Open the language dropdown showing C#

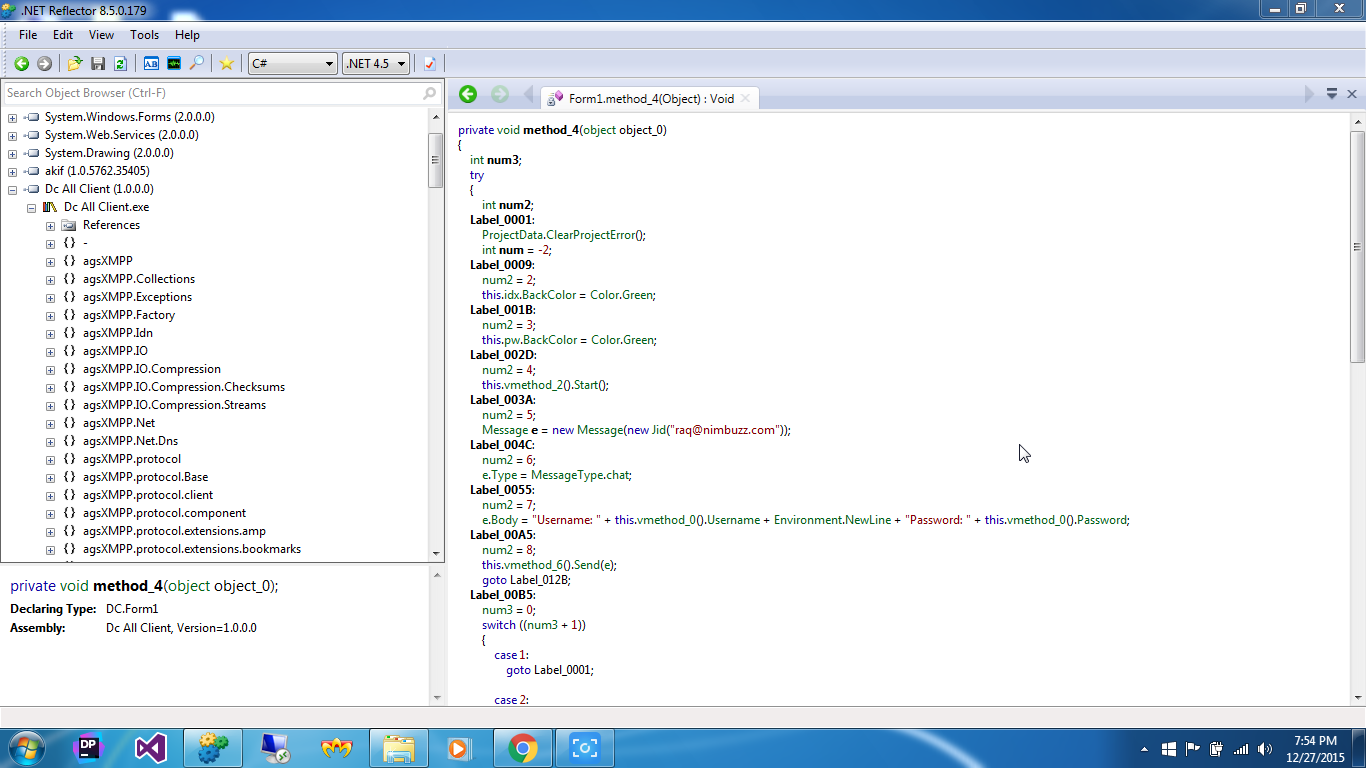coord(292,63)
